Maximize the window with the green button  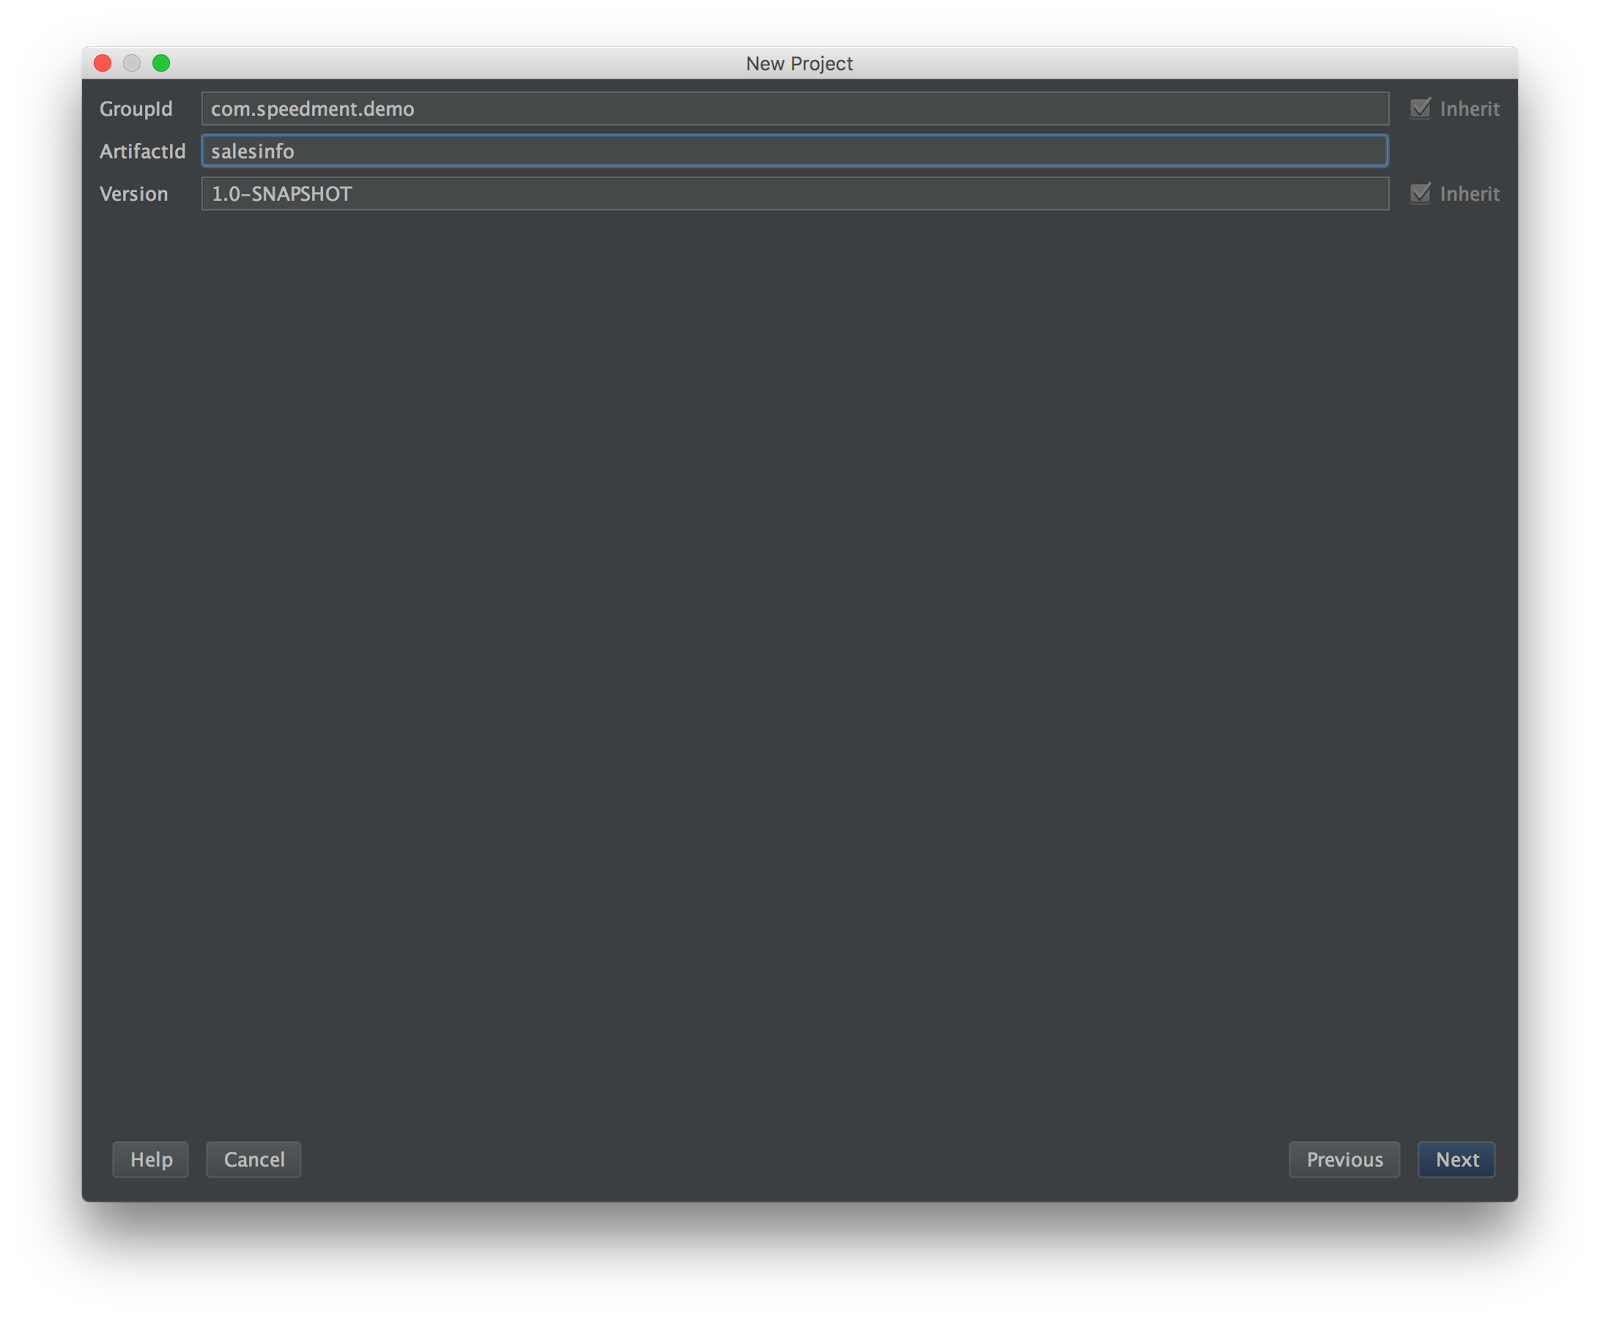tap(161, 63)
